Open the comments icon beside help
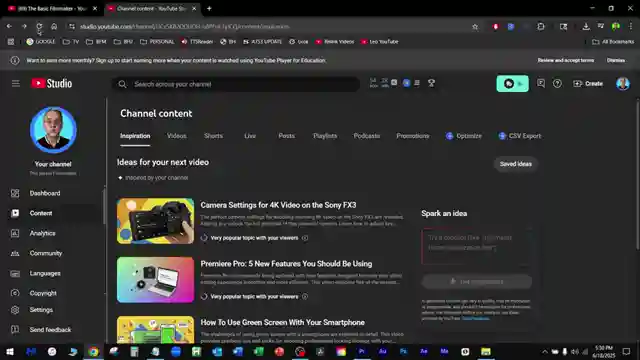 tap(541, 84)
